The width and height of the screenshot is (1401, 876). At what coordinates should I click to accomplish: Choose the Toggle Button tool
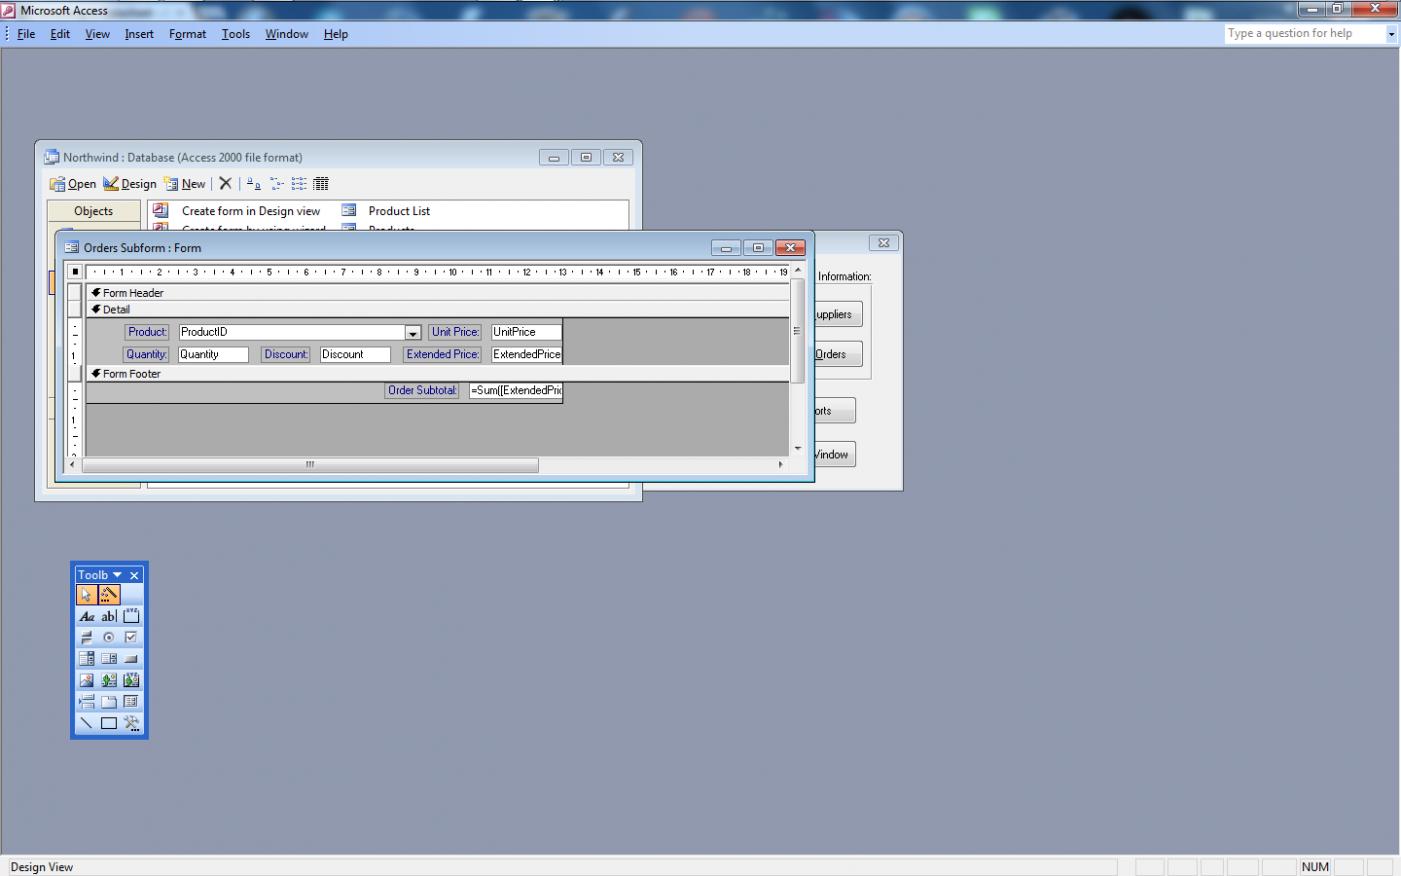[87, 638]
